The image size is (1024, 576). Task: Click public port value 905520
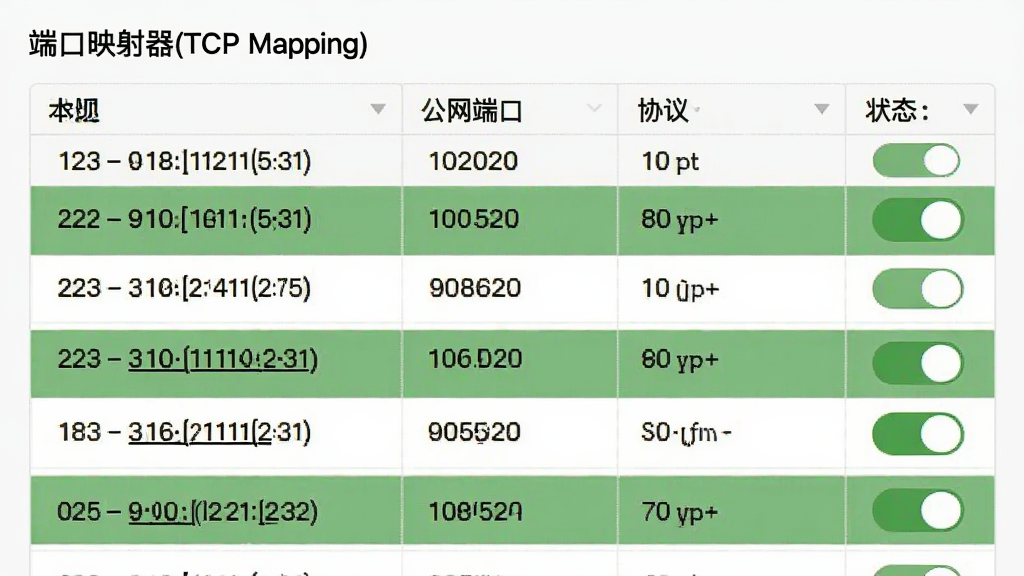tap(474, 432)
